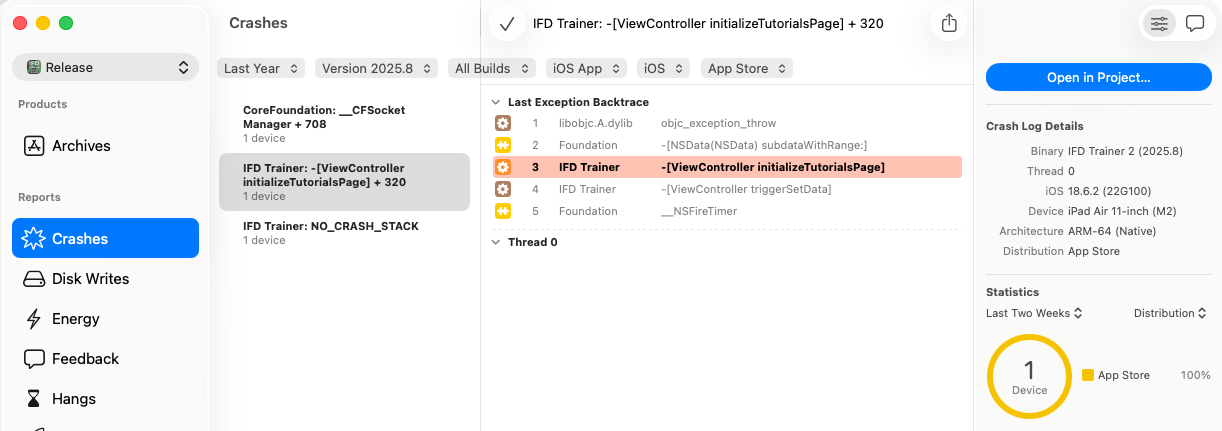Change the Last Year time filter
The image size is (1222, 431).
261,68
